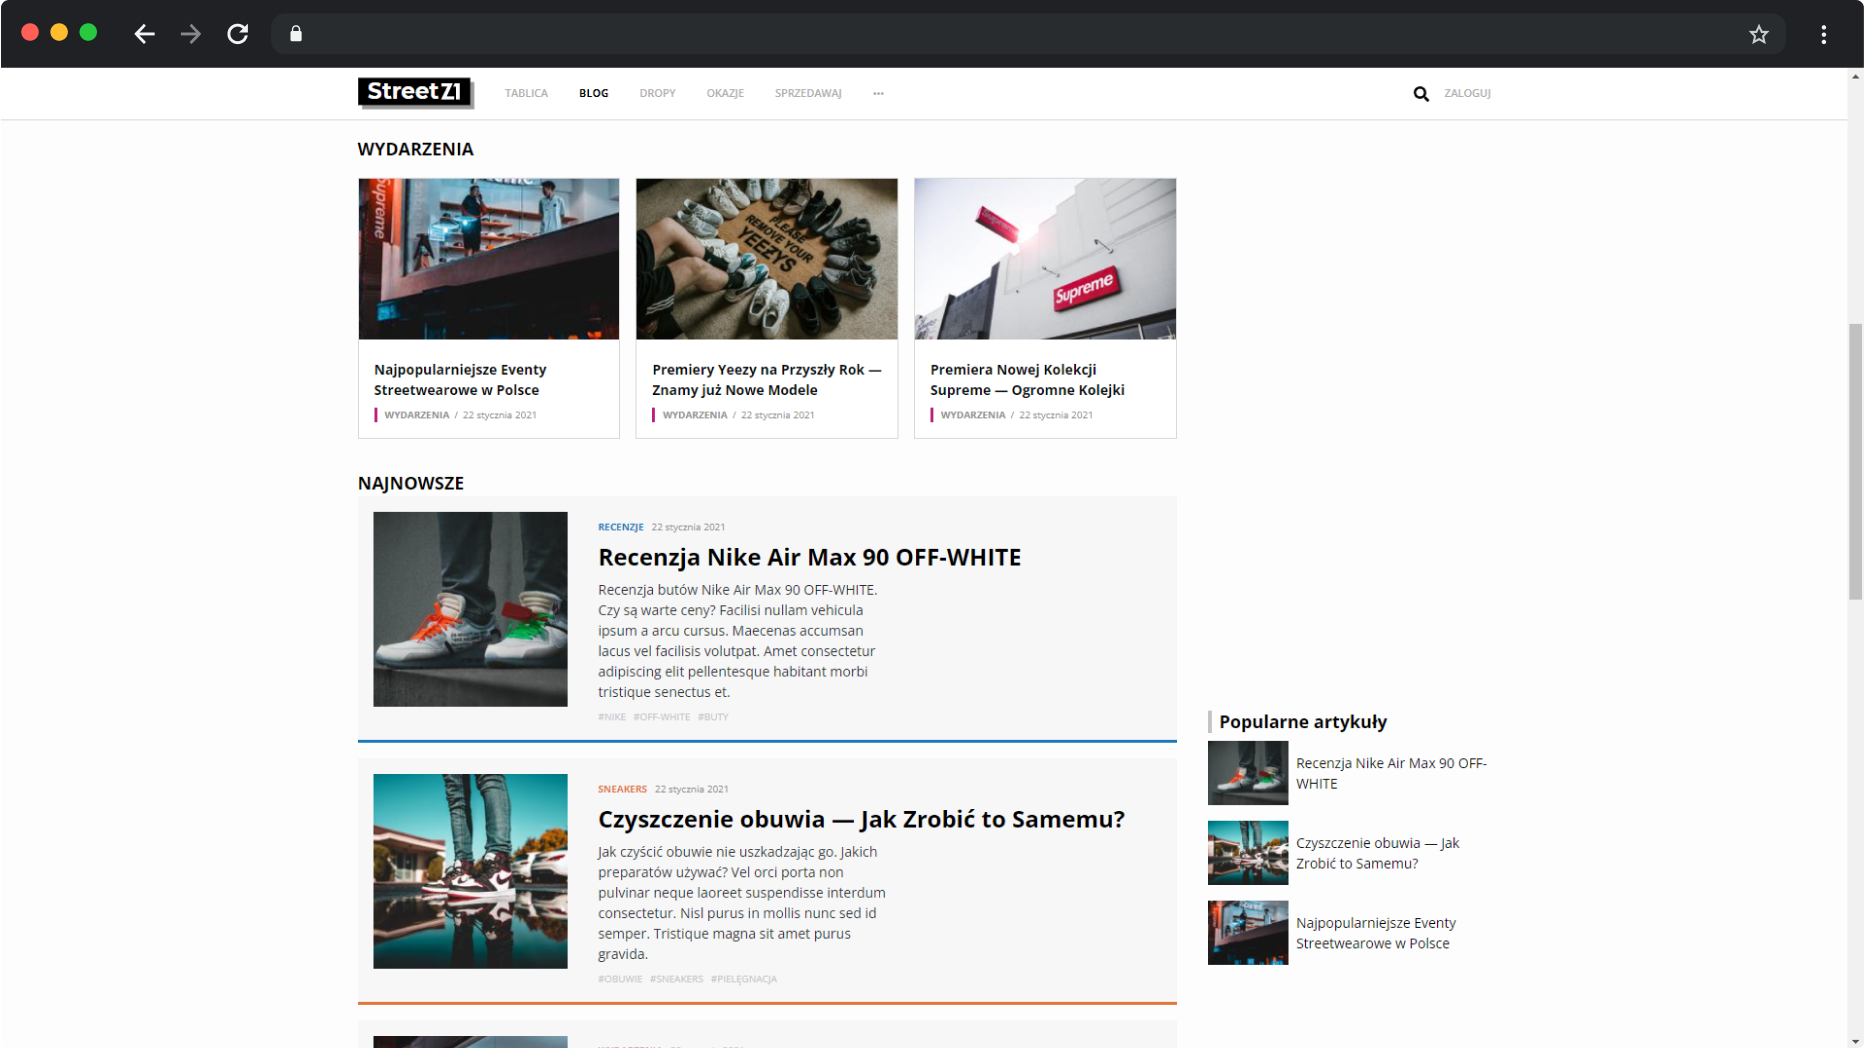1864x1048 pixels.
Task: Reload the page with refresh icon
Action: pyautogui.click(x=237, y=34)
